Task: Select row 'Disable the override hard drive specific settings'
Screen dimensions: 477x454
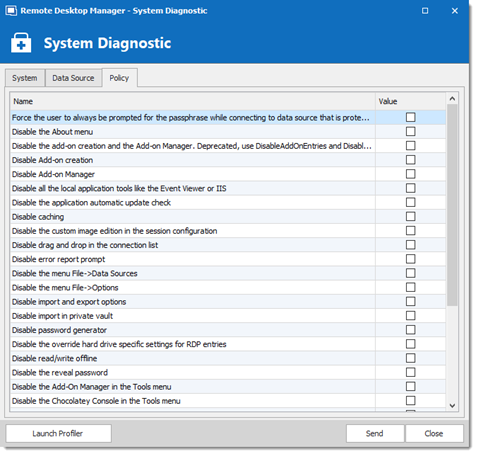Action: [228, 344]
